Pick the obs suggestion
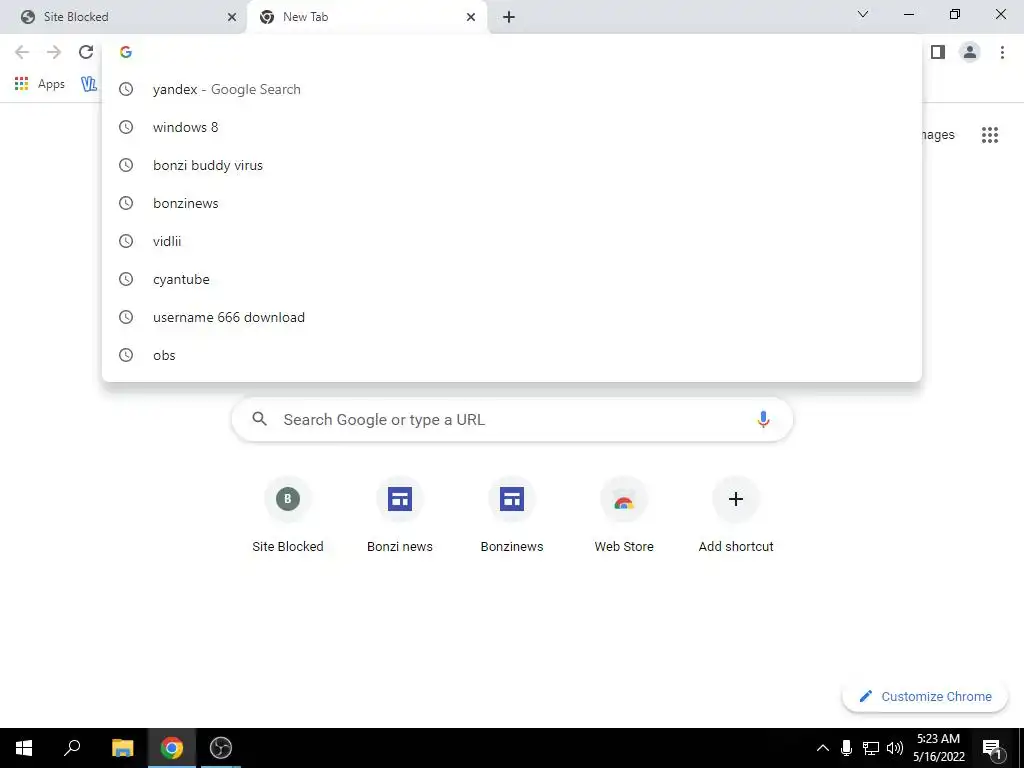This screenshot has width=1024, height=768. 512,355
